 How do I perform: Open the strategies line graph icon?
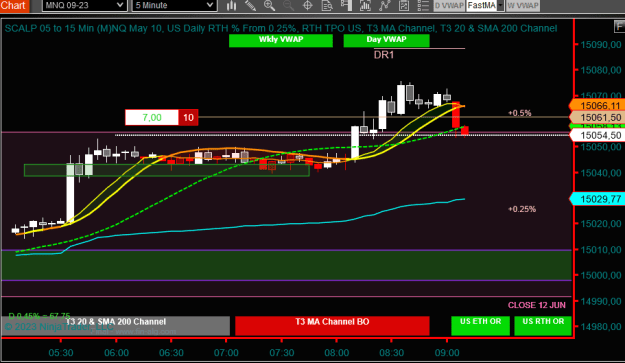385,5
